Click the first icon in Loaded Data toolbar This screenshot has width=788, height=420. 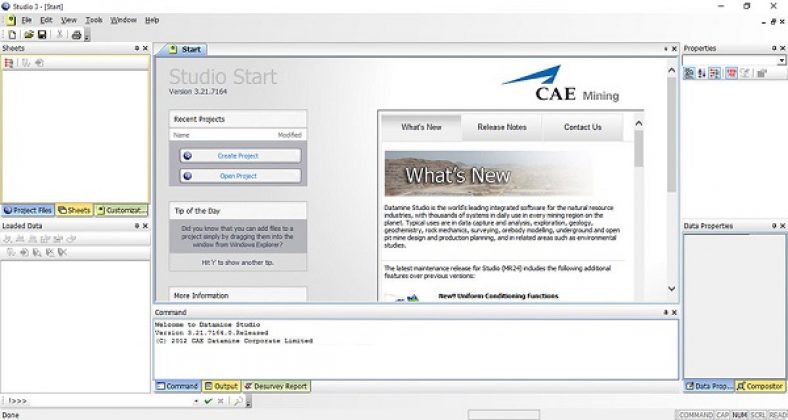pos(8,239)
